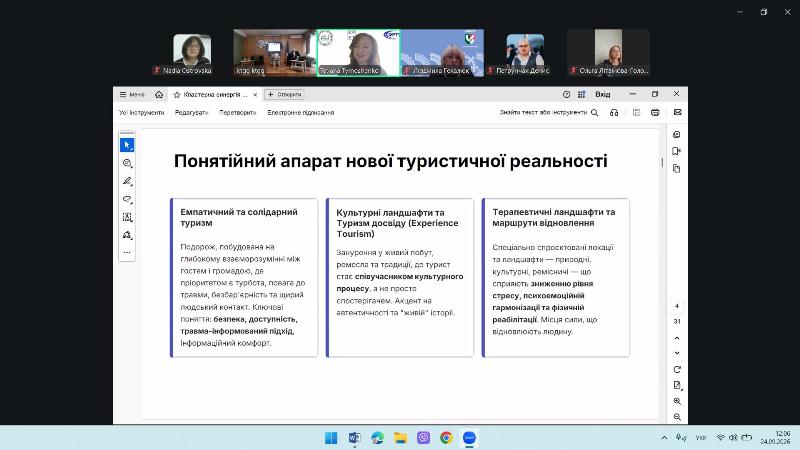Select Ольга Літвінова participant thumbnail
The width and height of the screenshot is (800, 450).
click(608, 53)
